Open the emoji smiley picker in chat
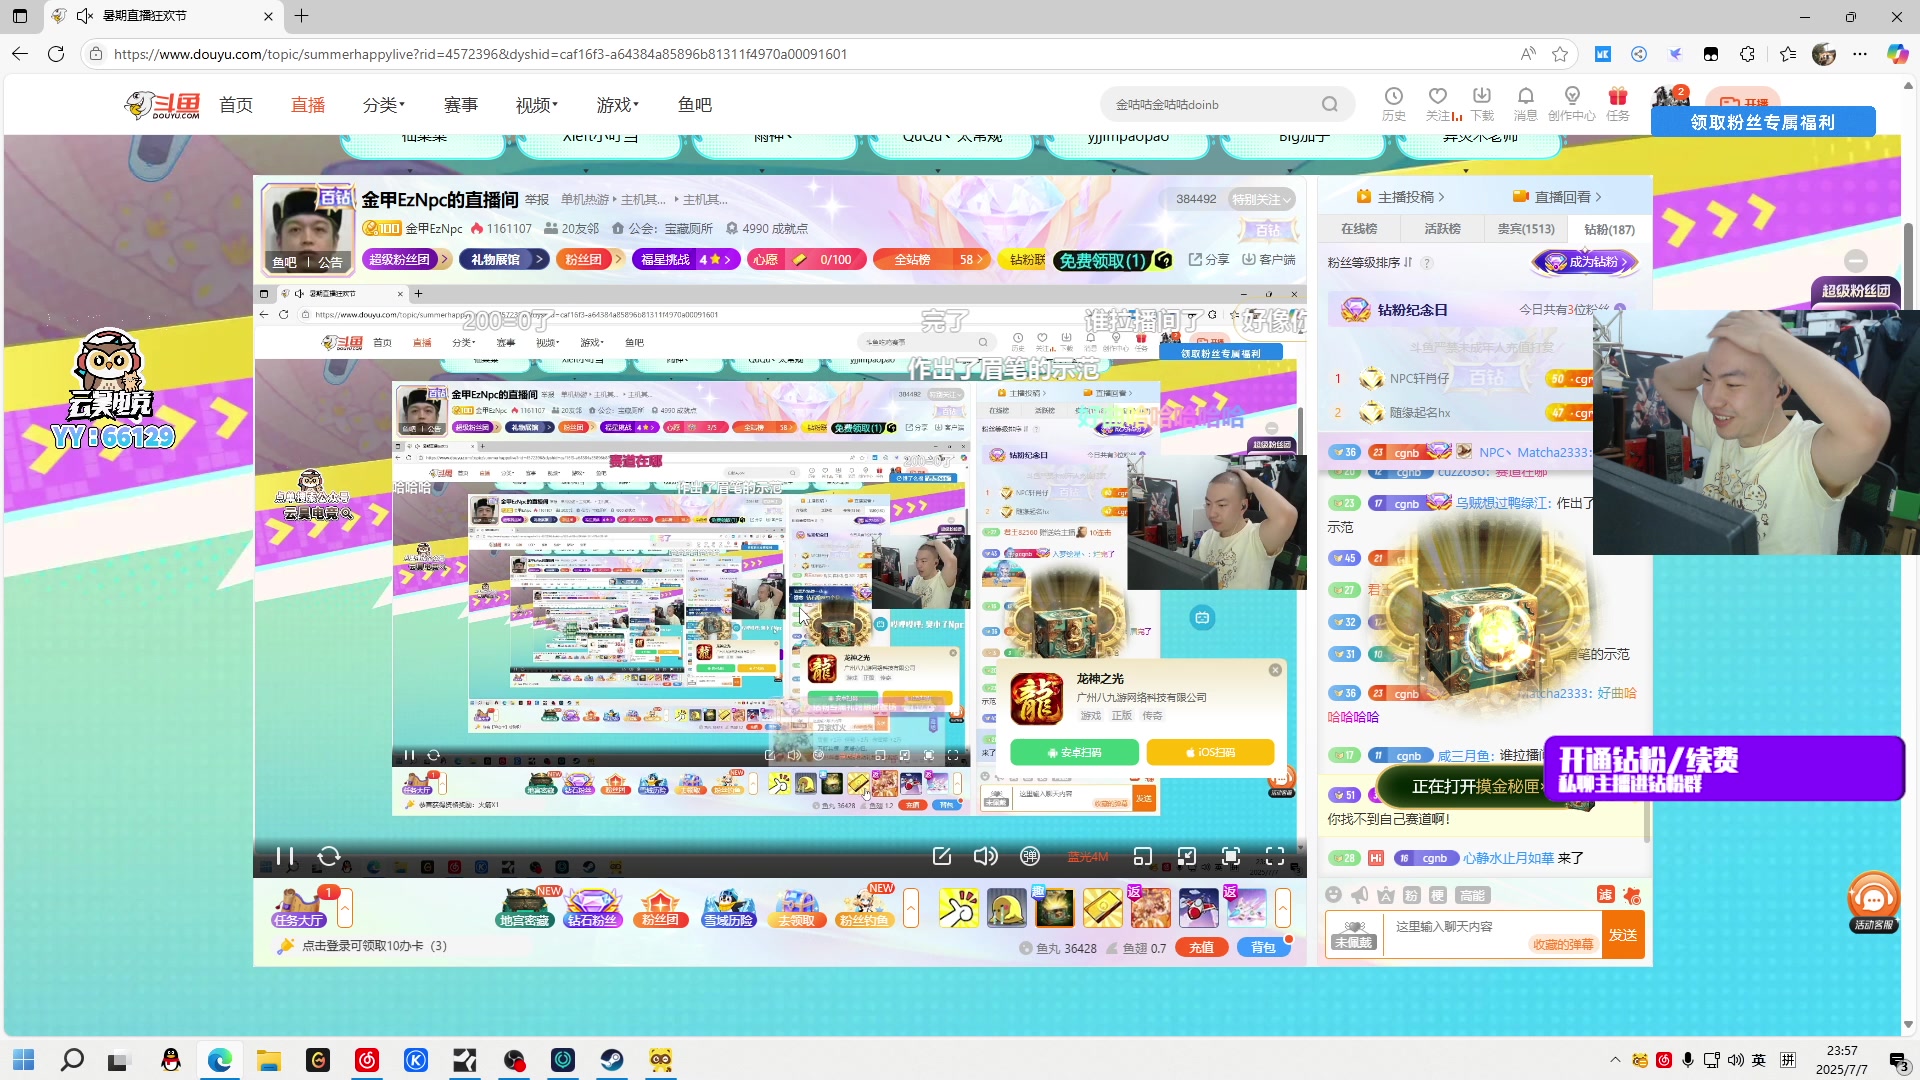Viewport: 1920px width, 1080px height. click(x=1333, y=895)
